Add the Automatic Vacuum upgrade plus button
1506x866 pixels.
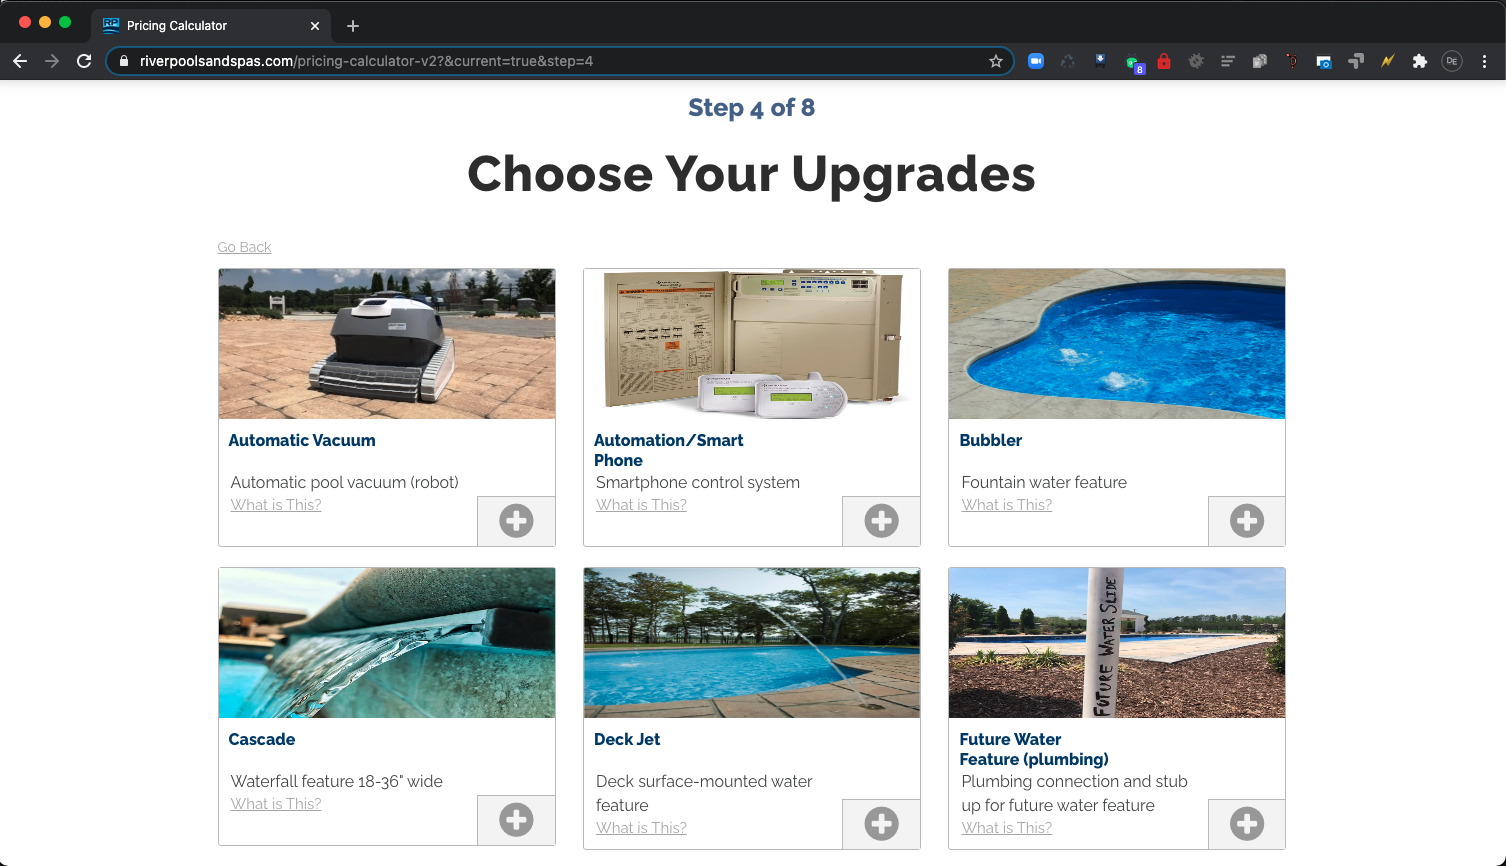[x=516, y=521]
